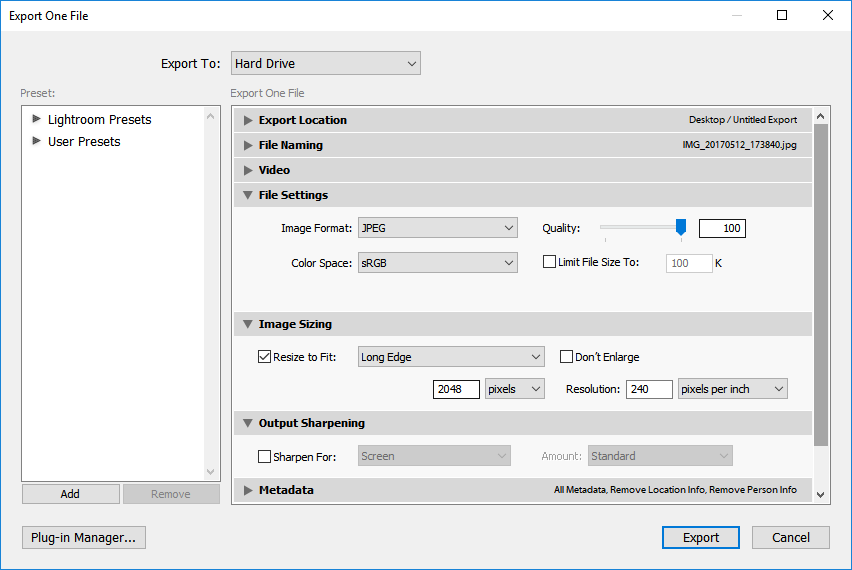This screenshot has height=570, width=852.
Task: Click the File Naming section header
Action: tap(523, 145)
